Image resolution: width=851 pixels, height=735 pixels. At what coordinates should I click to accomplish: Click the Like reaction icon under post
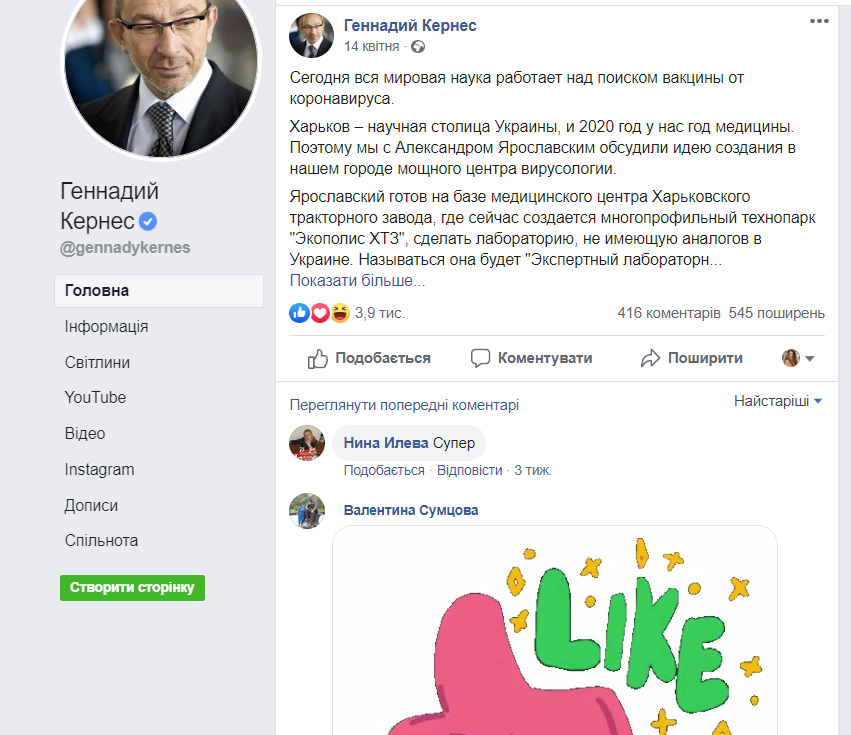coord(299,313)
